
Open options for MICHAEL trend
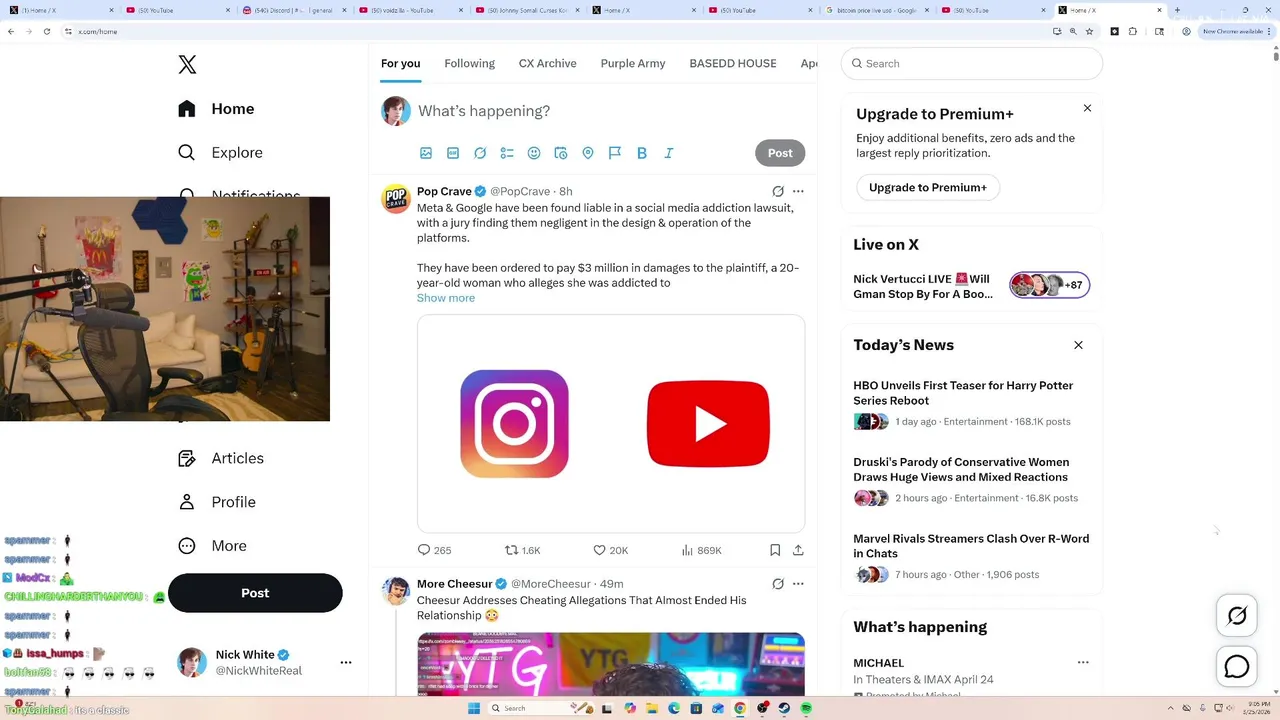coord(1083,662)
